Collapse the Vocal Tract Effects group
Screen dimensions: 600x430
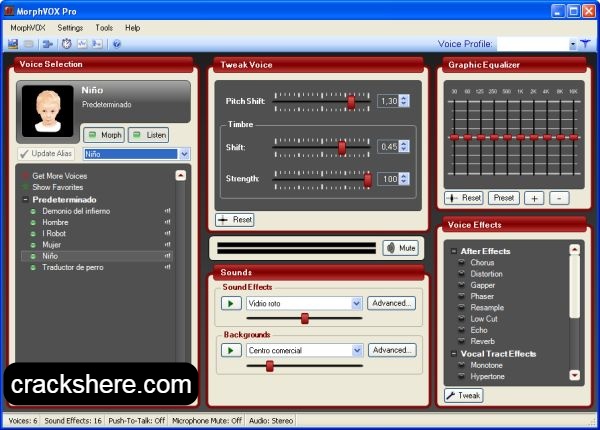coord(453,354)
